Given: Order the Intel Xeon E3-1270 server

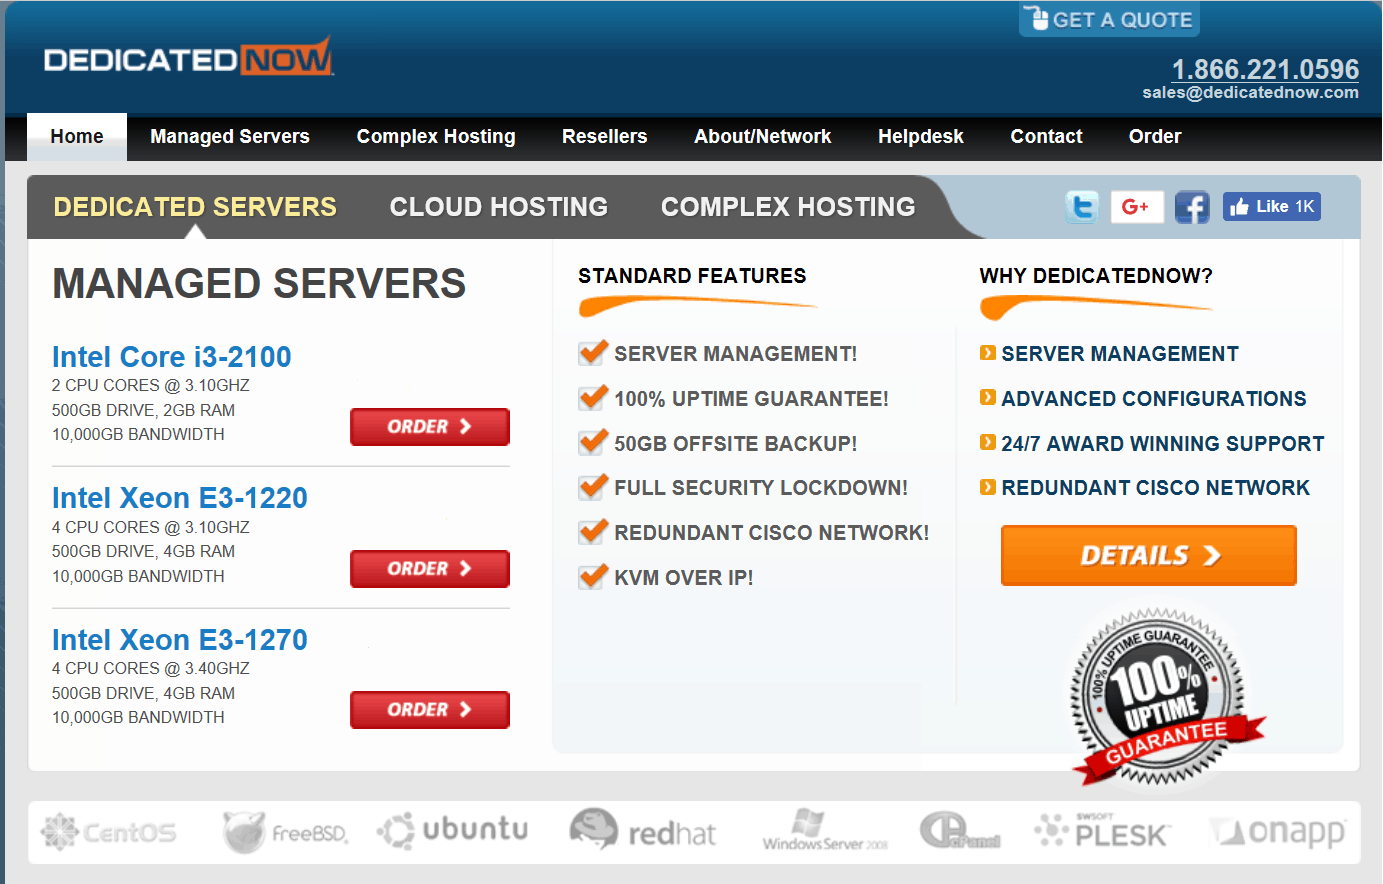Looking at the screenshot, I should point(430,710).
